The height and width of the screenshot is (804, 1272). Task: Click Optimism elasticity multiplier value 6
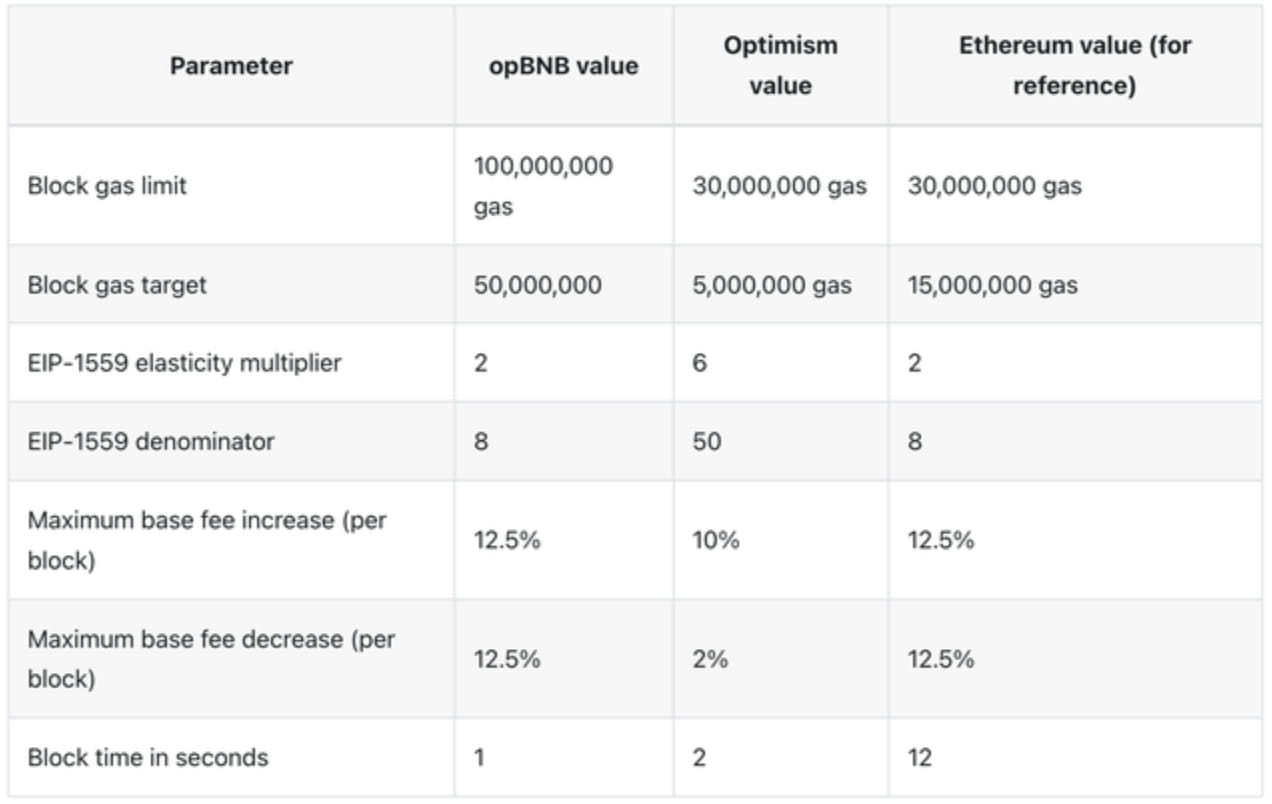[x=700, y=363]
